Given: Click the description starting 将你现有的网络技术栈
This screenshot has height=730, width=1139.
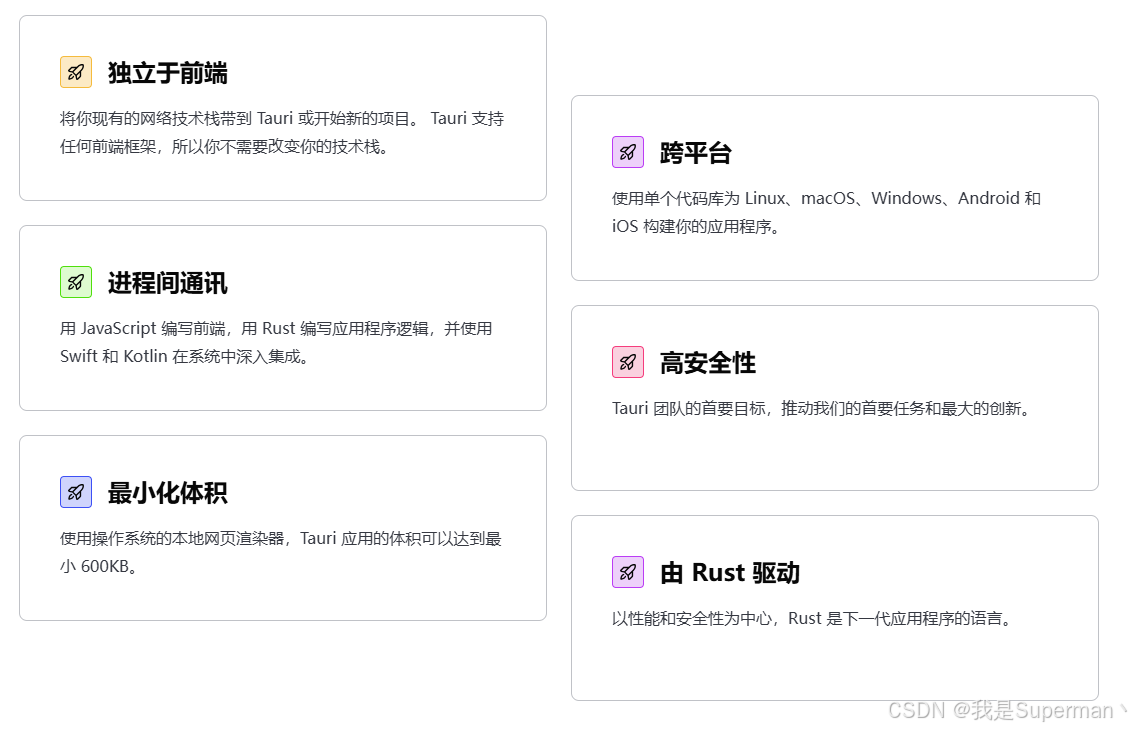Looking at the screenshot, I should click(282, 132).
